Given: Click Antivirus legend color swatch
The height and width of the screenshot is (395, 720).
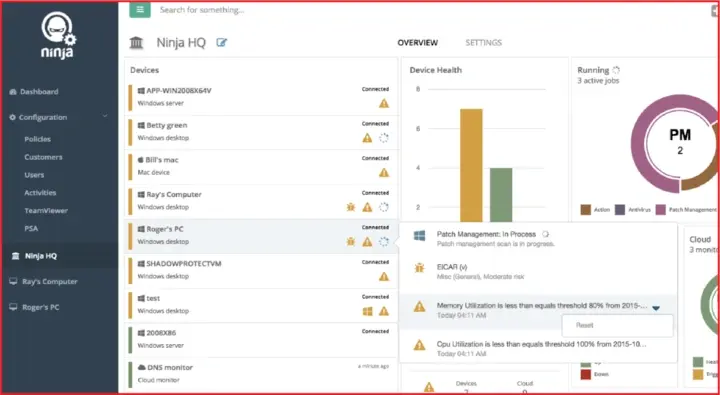Looking at the screenshot, I should (620, 209).
